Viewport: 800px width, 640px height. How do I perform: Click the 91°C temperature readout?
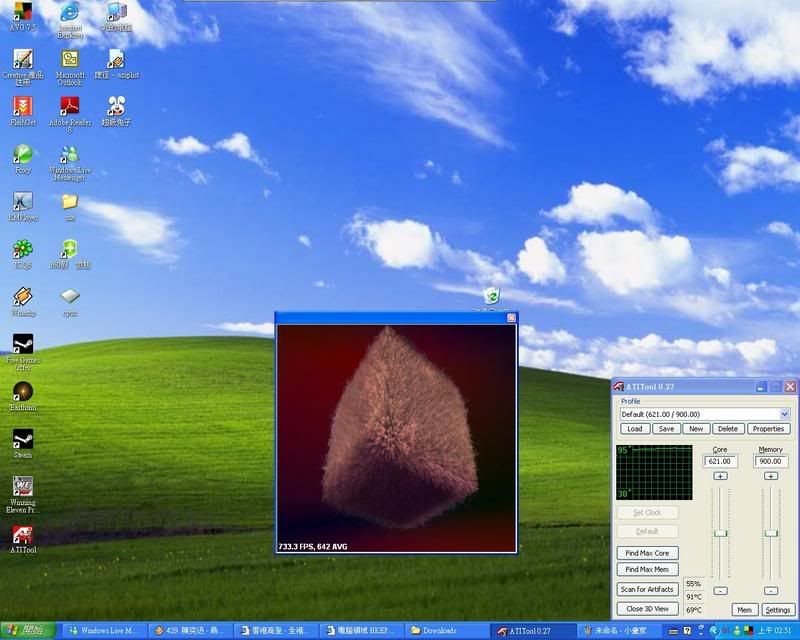pos(693,597)
